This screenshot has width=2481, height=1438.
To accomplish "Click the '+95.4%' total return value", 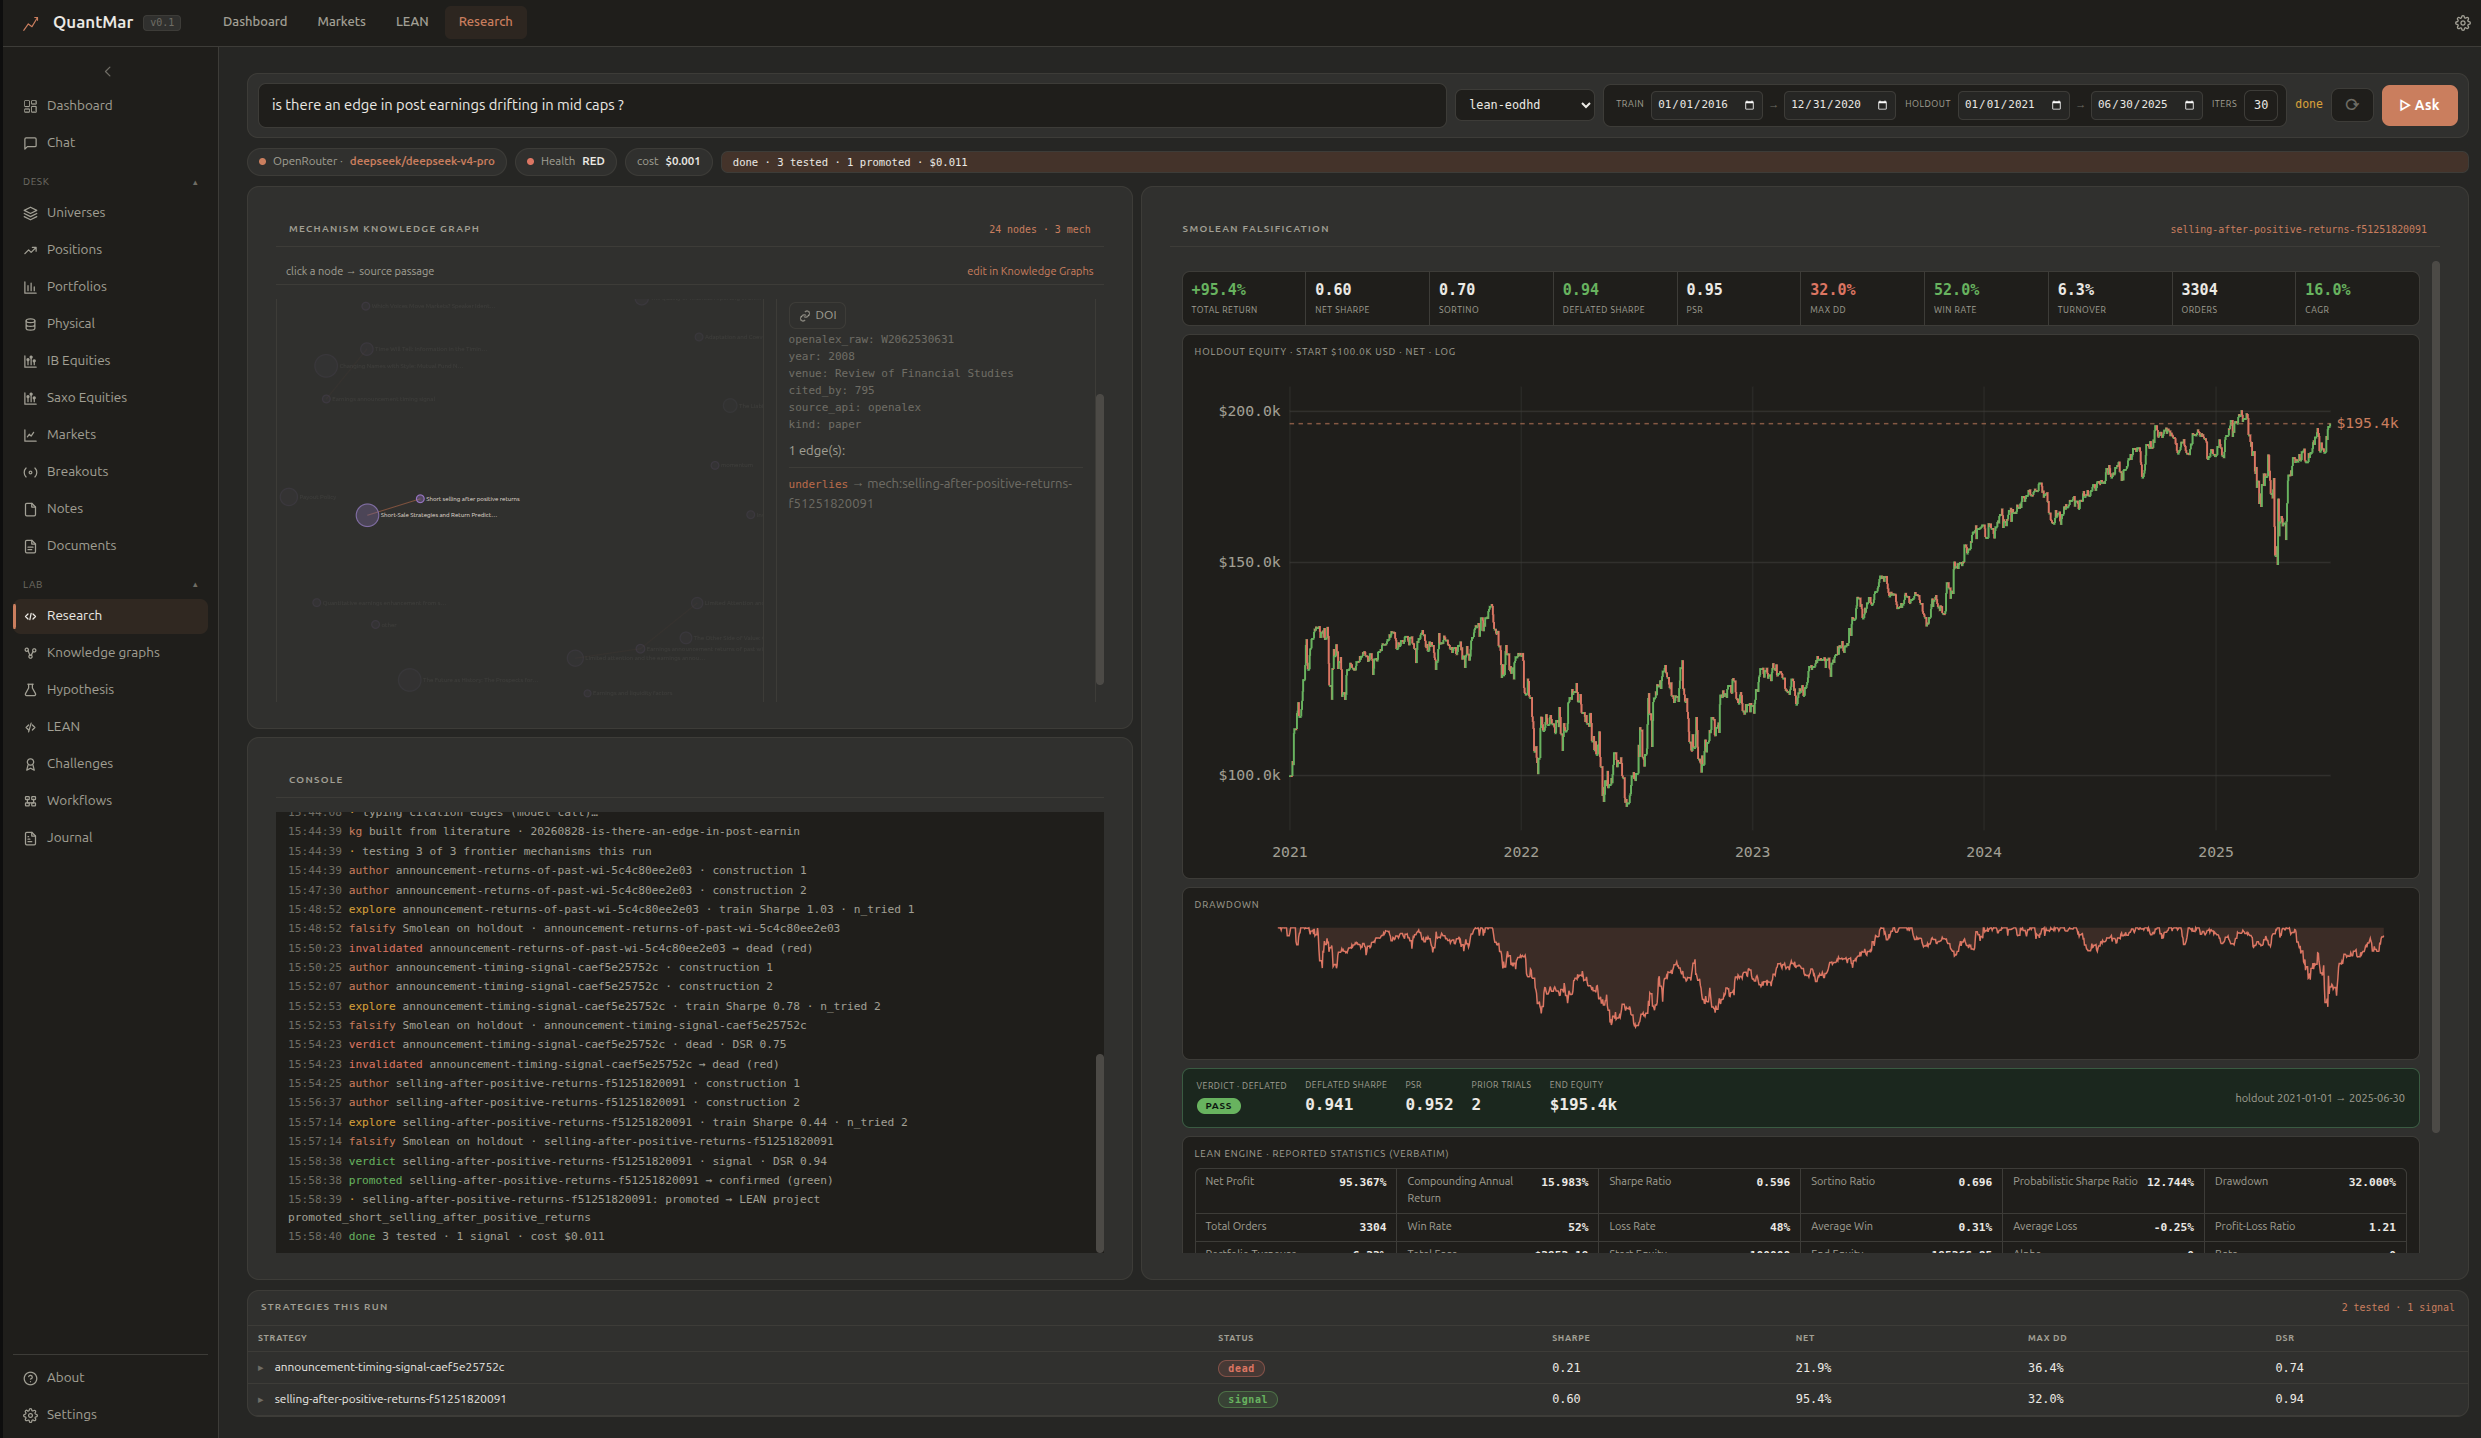I will (1218, 290).
